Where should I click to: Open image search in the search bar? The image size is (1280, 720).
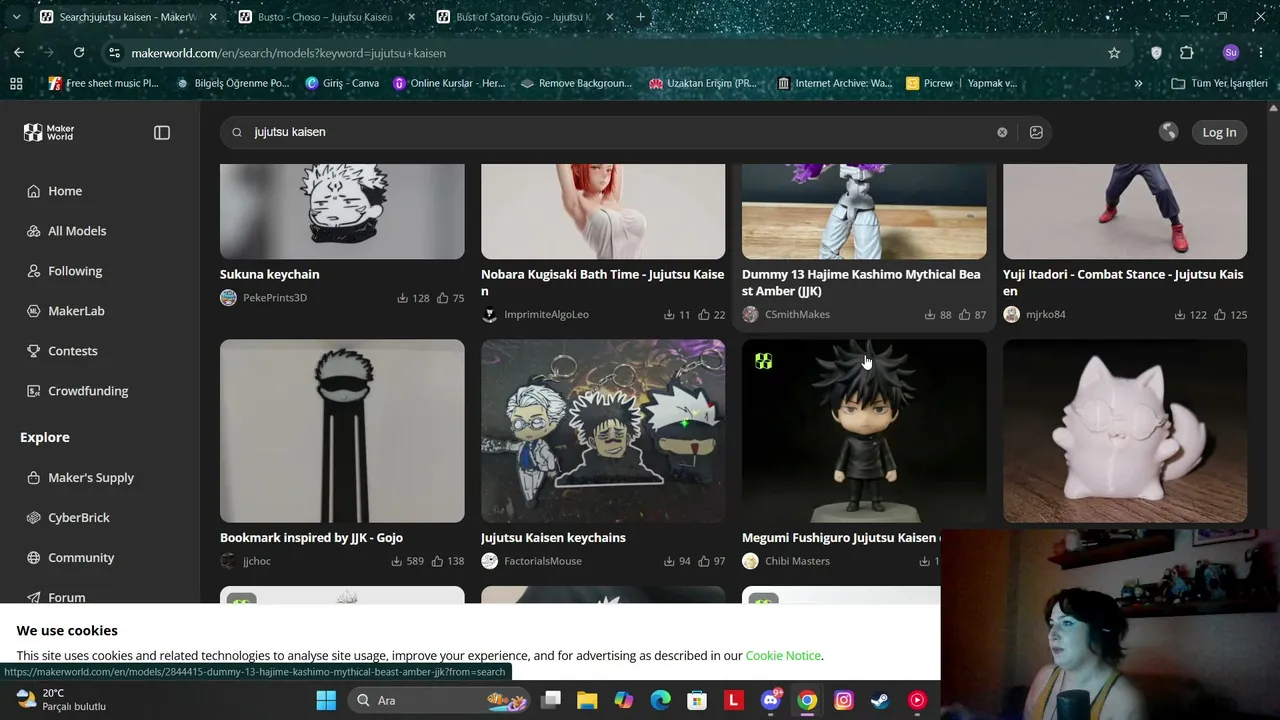1036,132
